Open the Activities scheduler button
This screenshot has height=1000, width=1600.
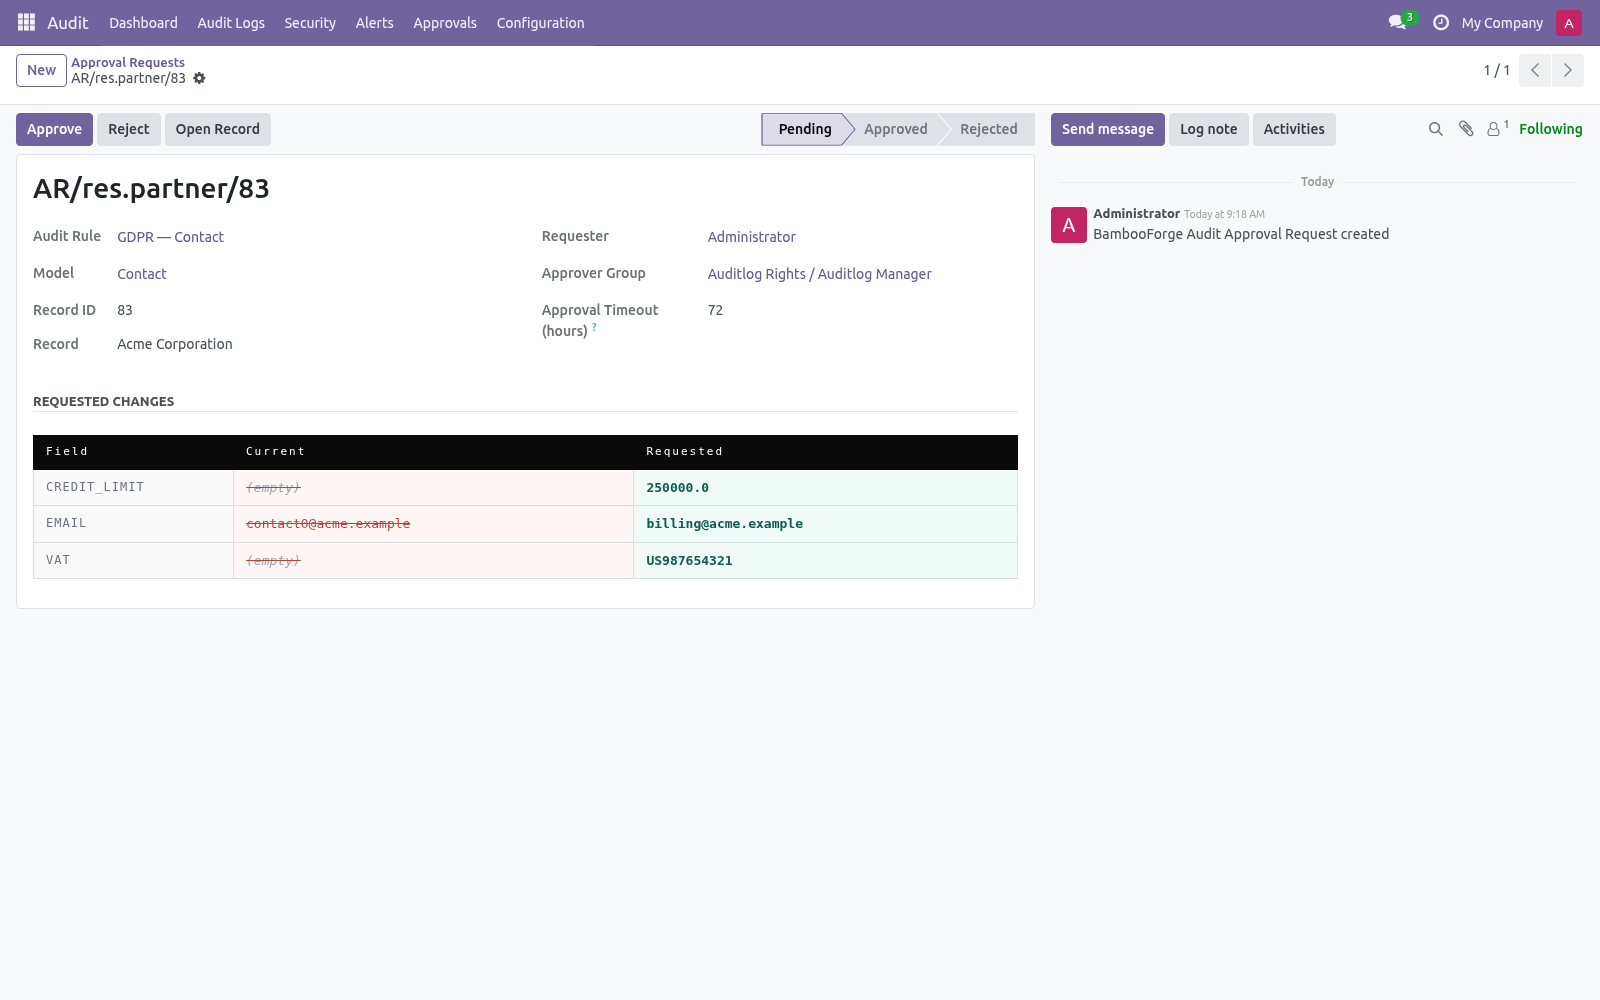tap(1294, 129)
